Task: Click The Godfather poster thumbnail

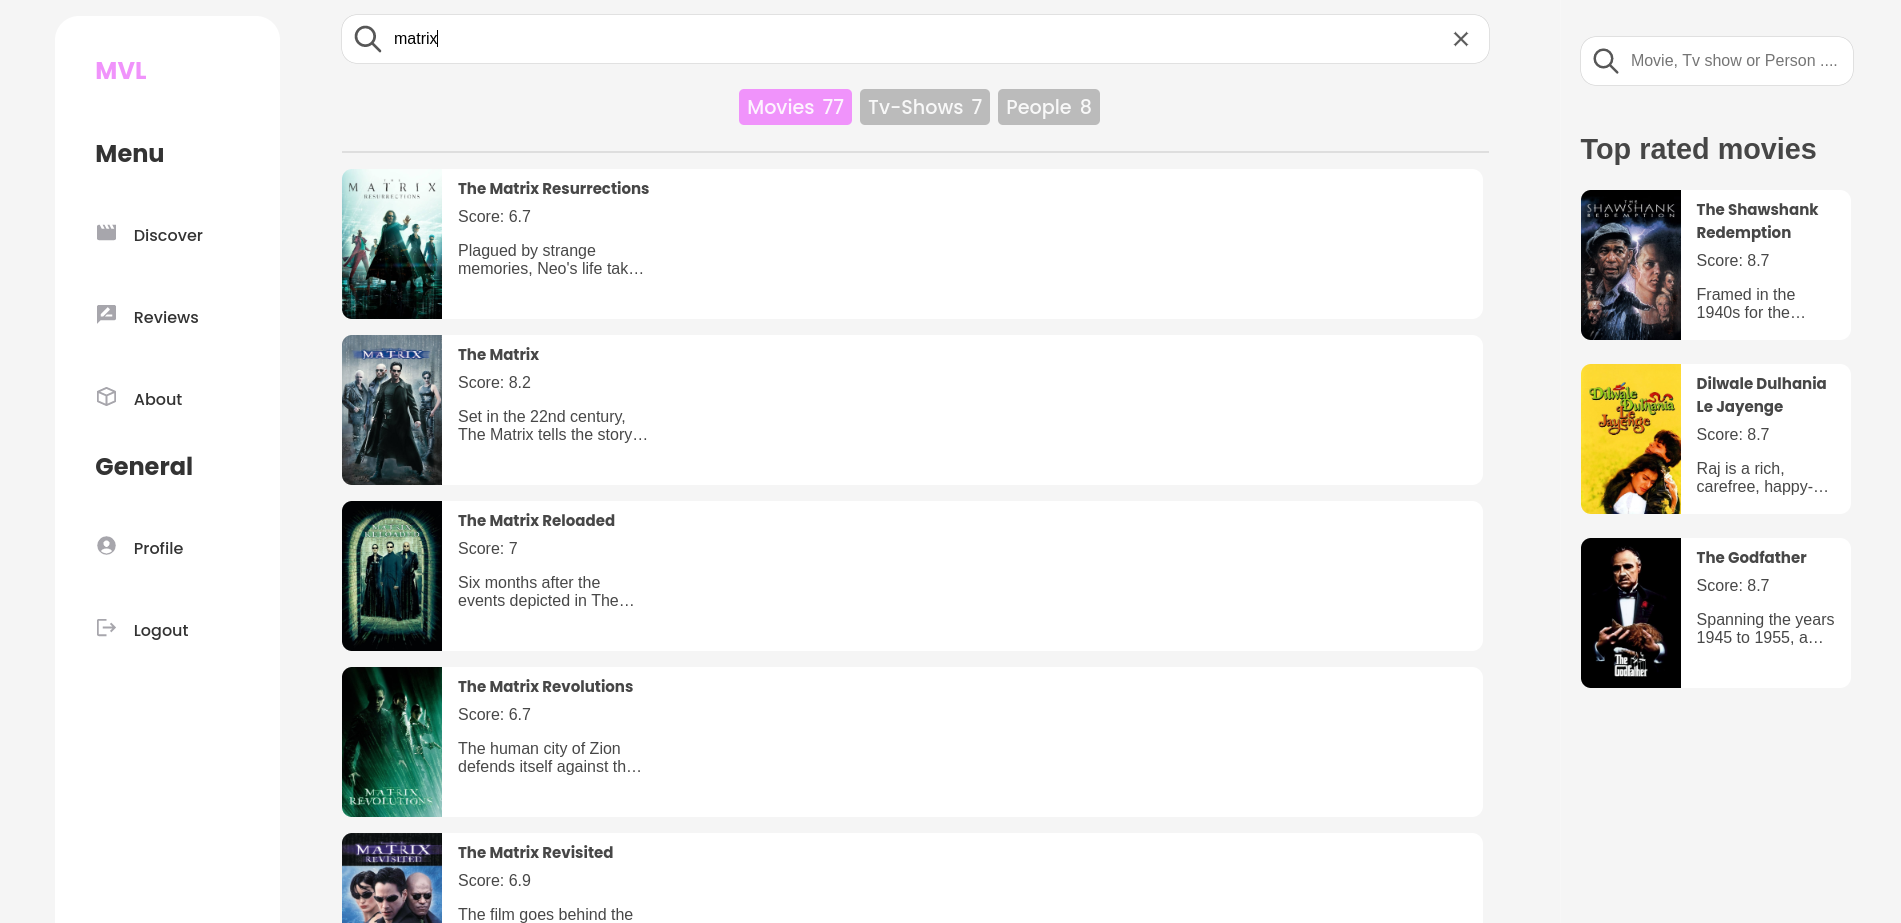Action: [x=1630, y=612]
